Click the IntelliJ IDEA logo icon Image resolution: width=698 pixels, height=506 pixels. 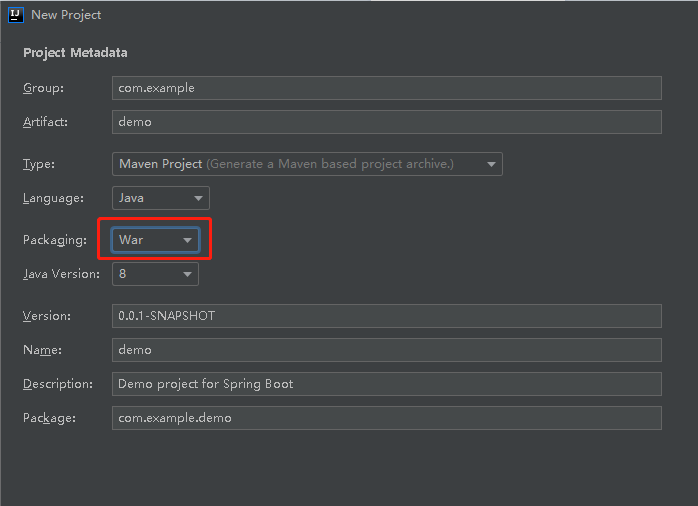pyautogui.click(x=16, y=15)
